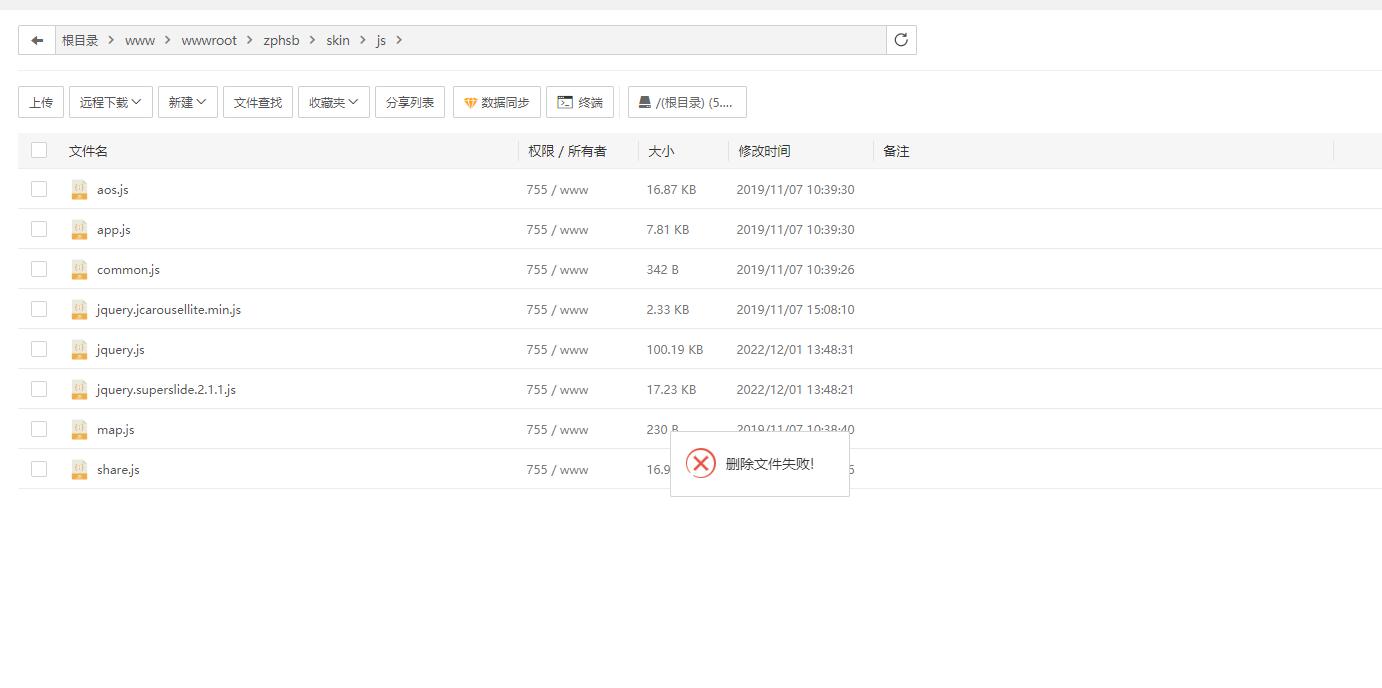The width and height of the screenshot is (1382, 688).
Task: Open the map.js file name
Action: tap(116, 429)
